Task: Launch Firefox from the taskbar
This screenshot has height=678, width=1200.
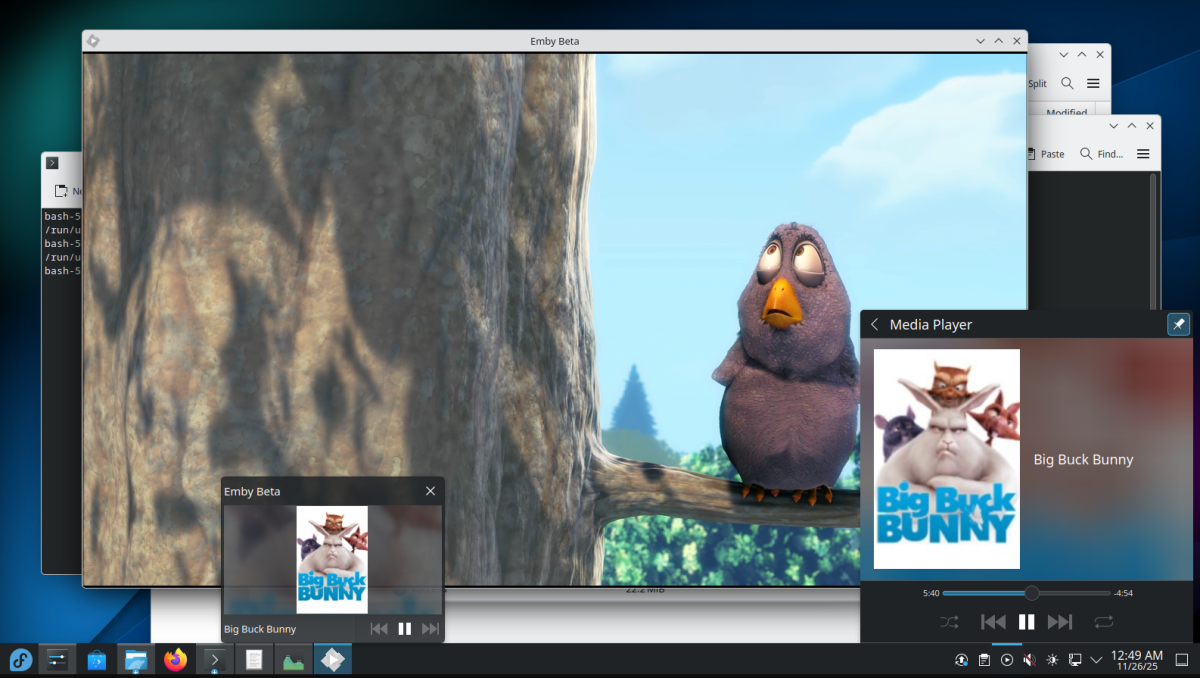Action: (175, 660)
